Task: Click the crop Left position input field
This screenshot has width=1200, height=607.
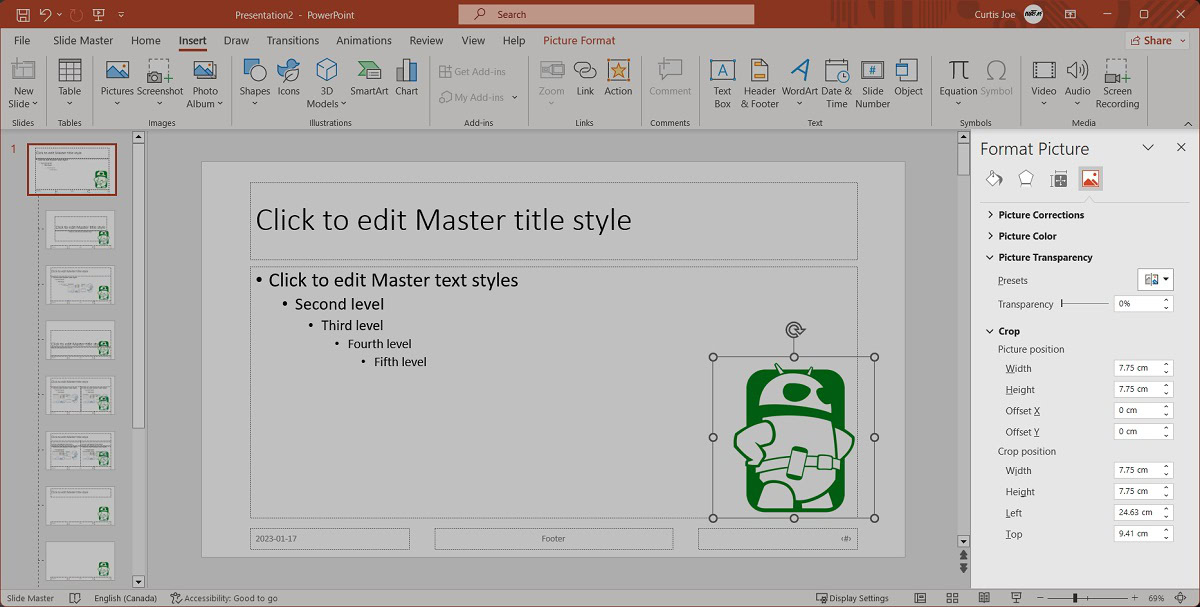Action: (x=1137, y=513)
